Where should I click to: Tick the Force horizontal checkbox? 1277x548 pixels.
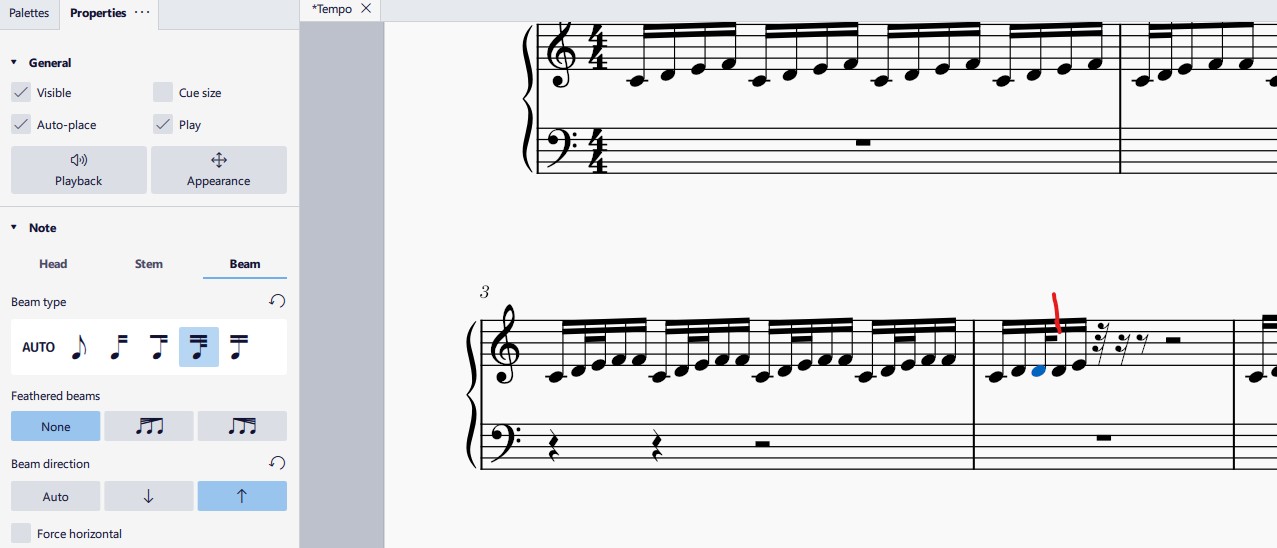pos(21,533)
